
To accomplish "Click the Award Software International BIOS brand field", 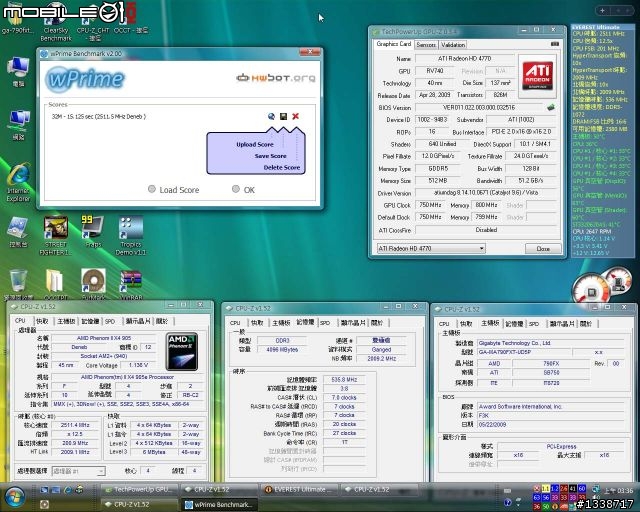I will (x=551, y=406).
